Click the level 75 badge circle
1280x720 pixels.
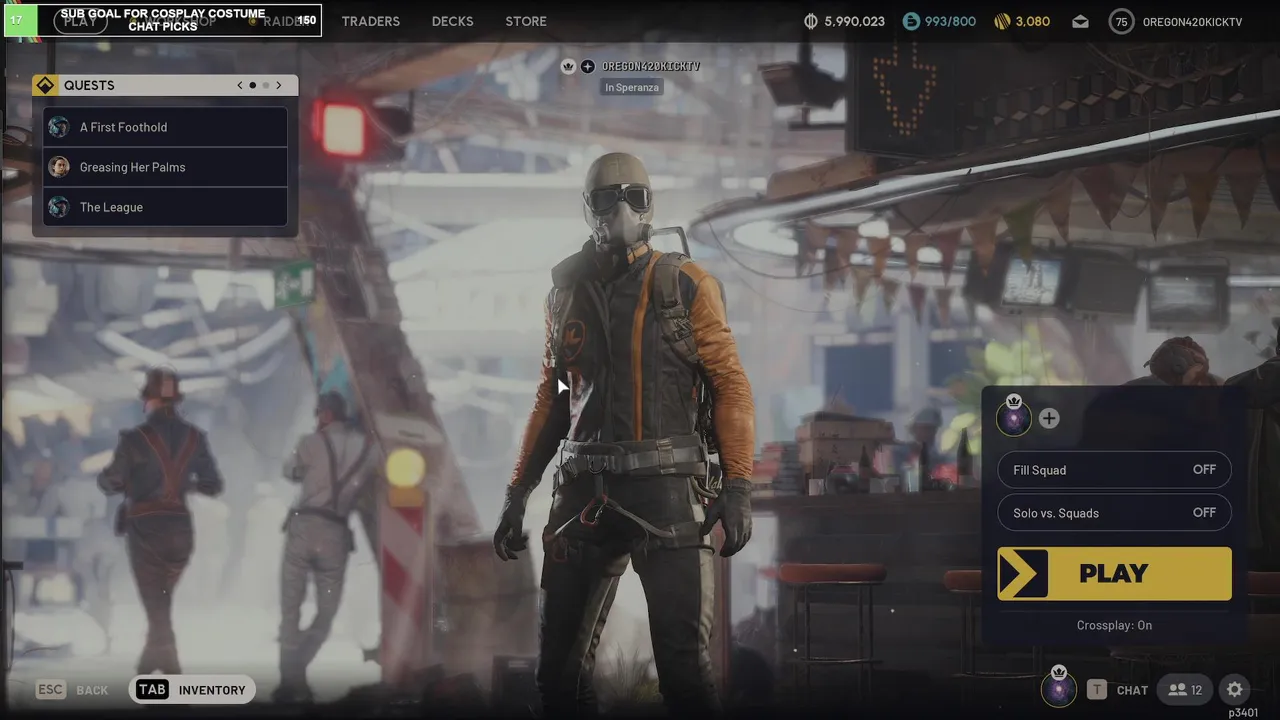coord(1121,21)
